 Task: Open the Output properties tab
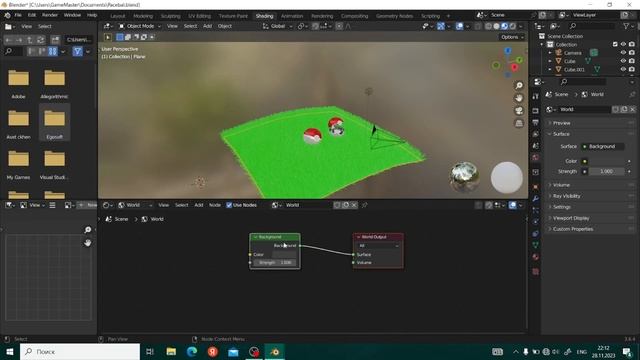(x=536, y=122)
